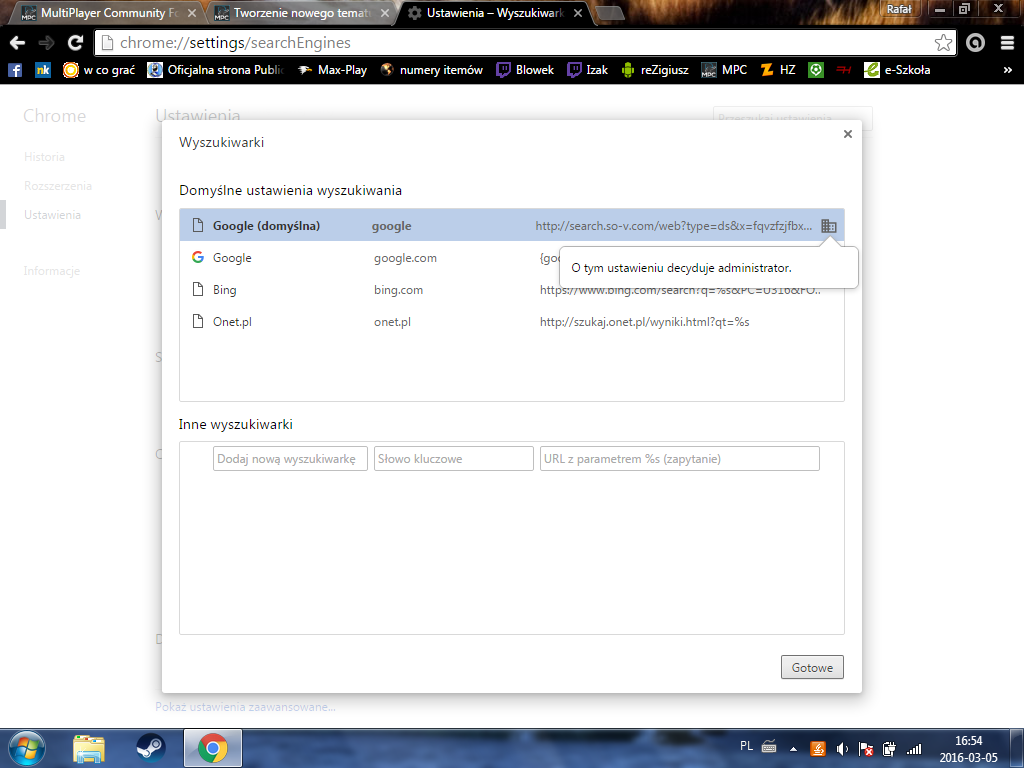Click the browser forward arrow
This screenshot has width=1024, height=768.
click(46, 43)
